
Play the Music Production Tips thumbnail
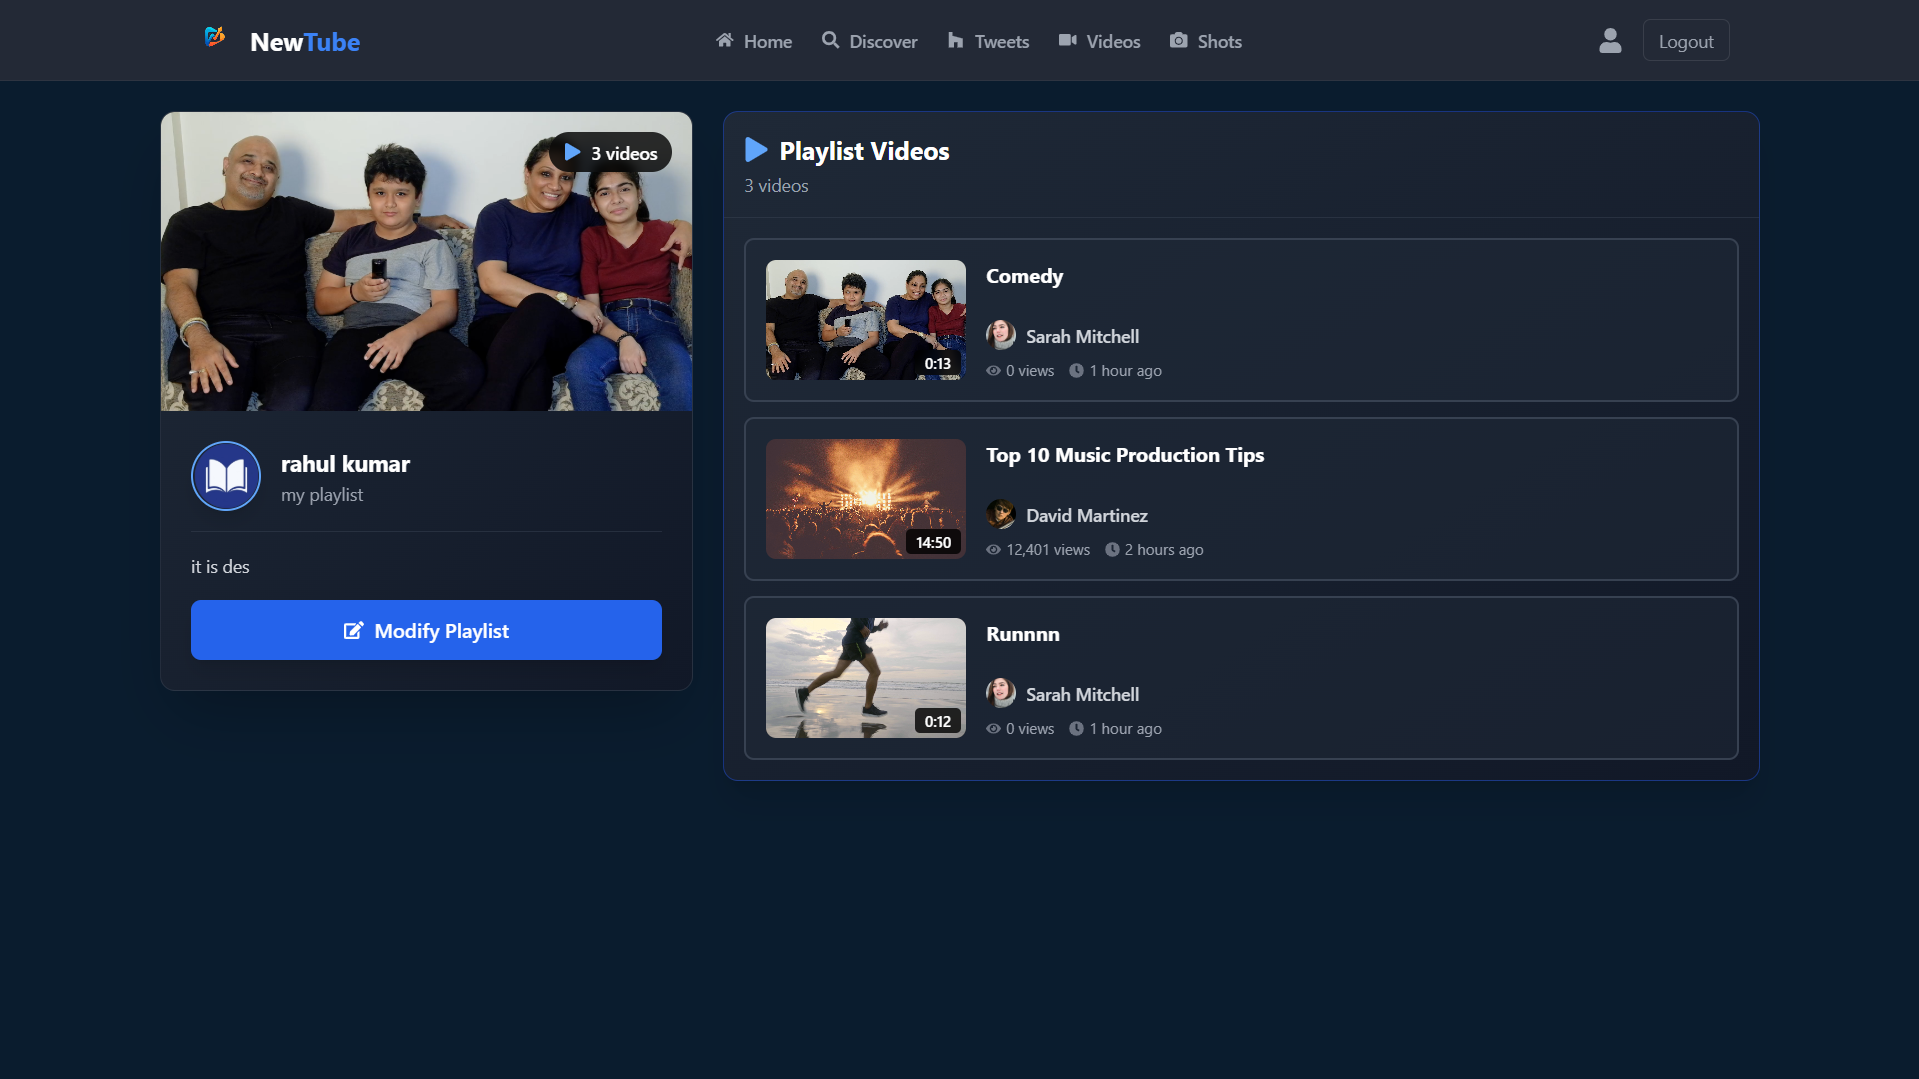click(865, 499)
